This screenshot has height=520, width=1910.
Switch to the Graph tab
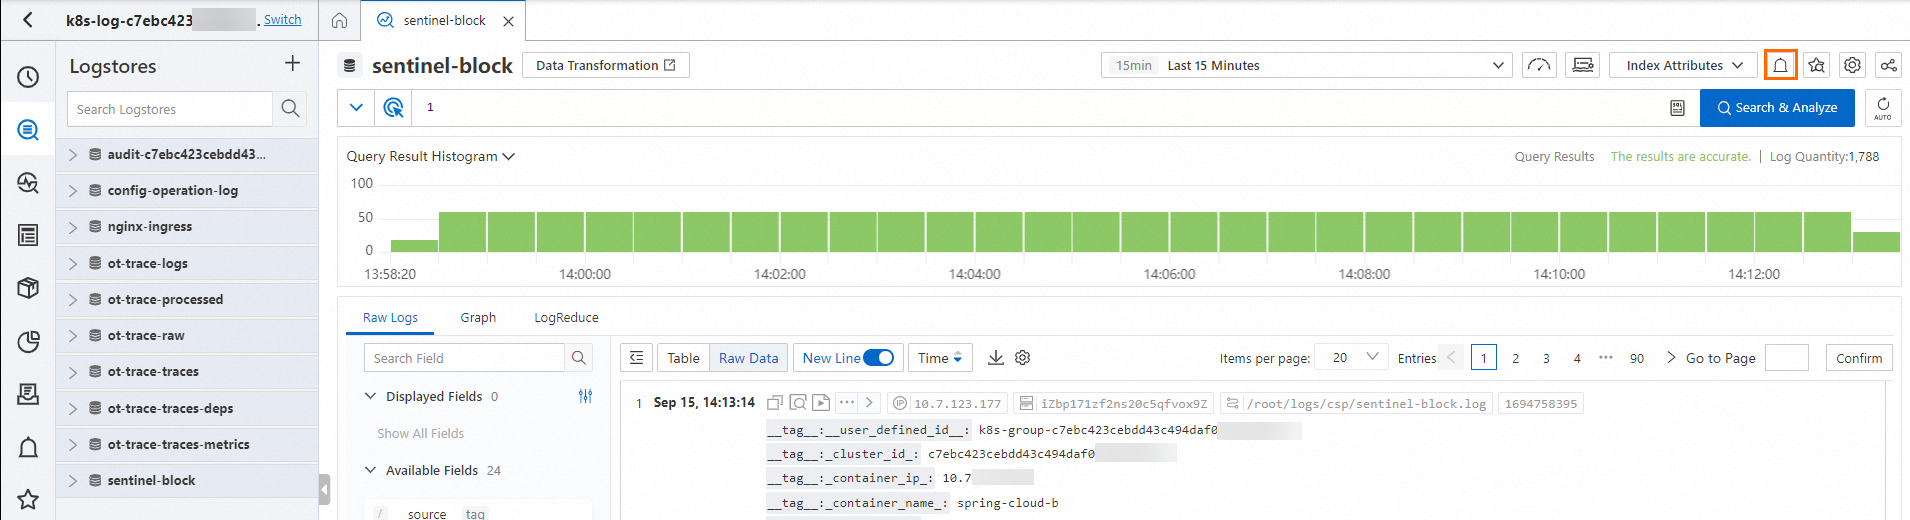point(478,317)
